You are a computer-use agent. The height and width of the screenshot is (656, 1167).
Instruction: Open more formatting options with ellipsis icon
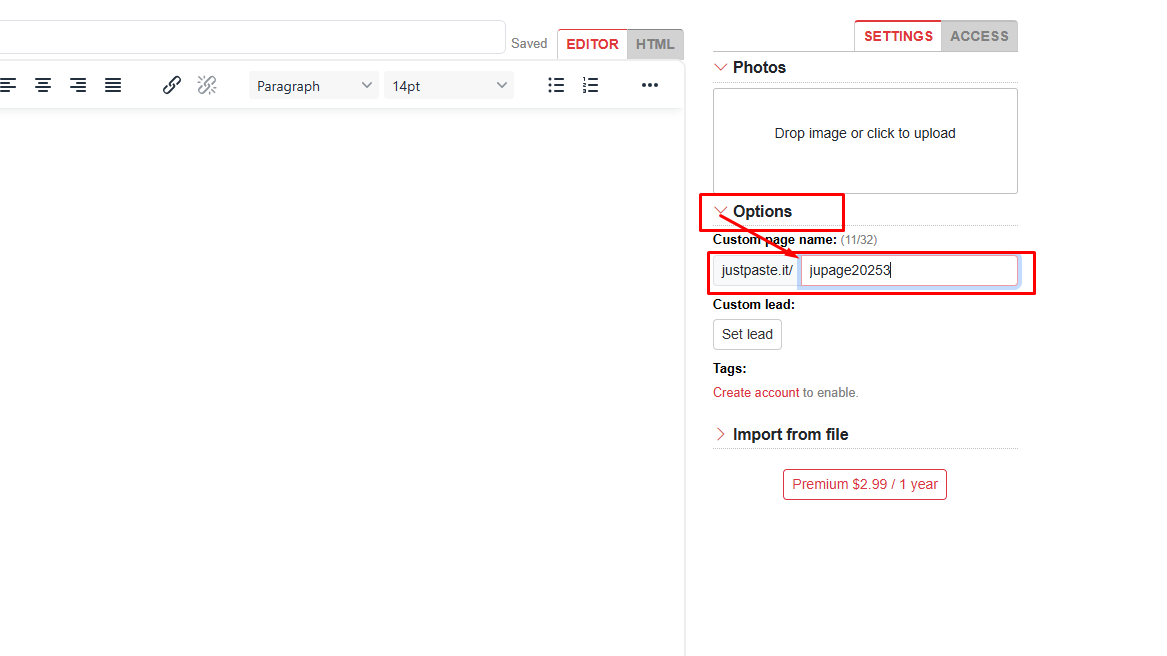pyautogui.click(x=650, y=85)
